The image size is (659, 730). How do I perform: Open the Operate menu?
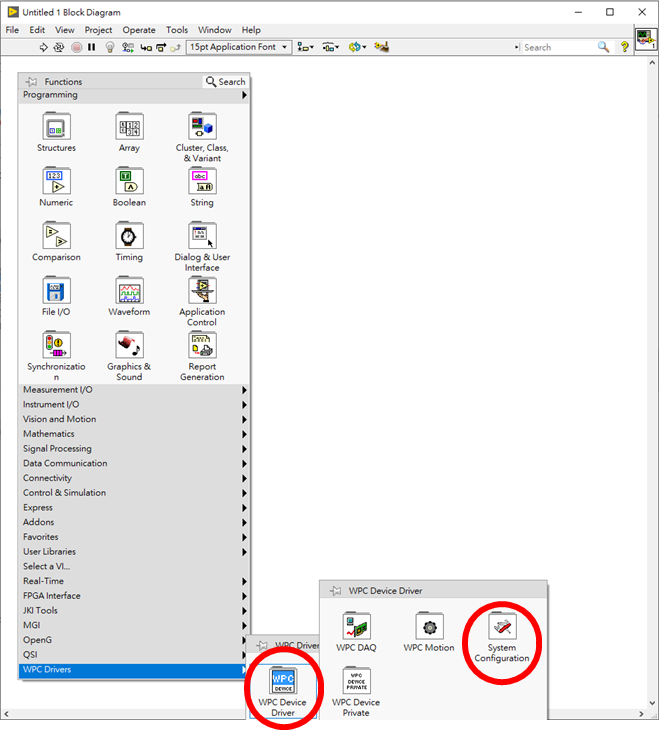click(x=139, y=30)
